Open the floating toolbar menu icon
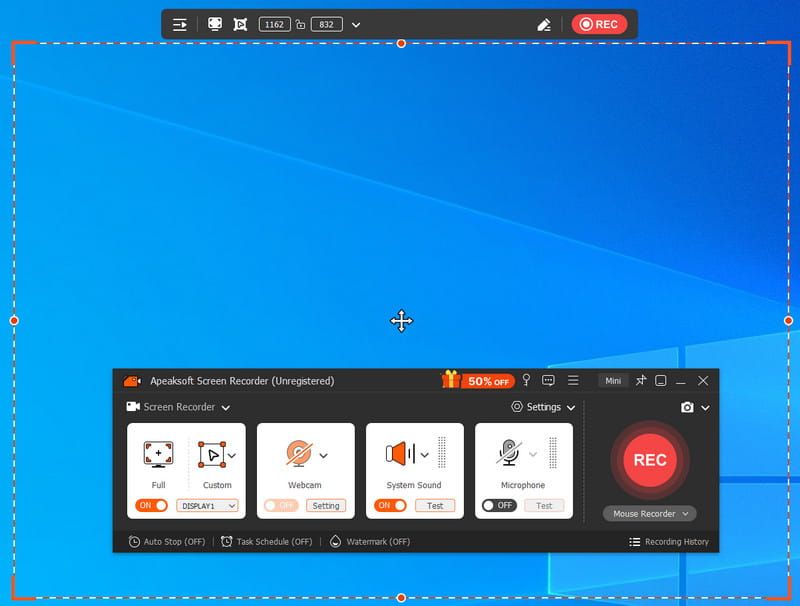The width and height of the screenshot is (800, 606). (x=180, y=24)
